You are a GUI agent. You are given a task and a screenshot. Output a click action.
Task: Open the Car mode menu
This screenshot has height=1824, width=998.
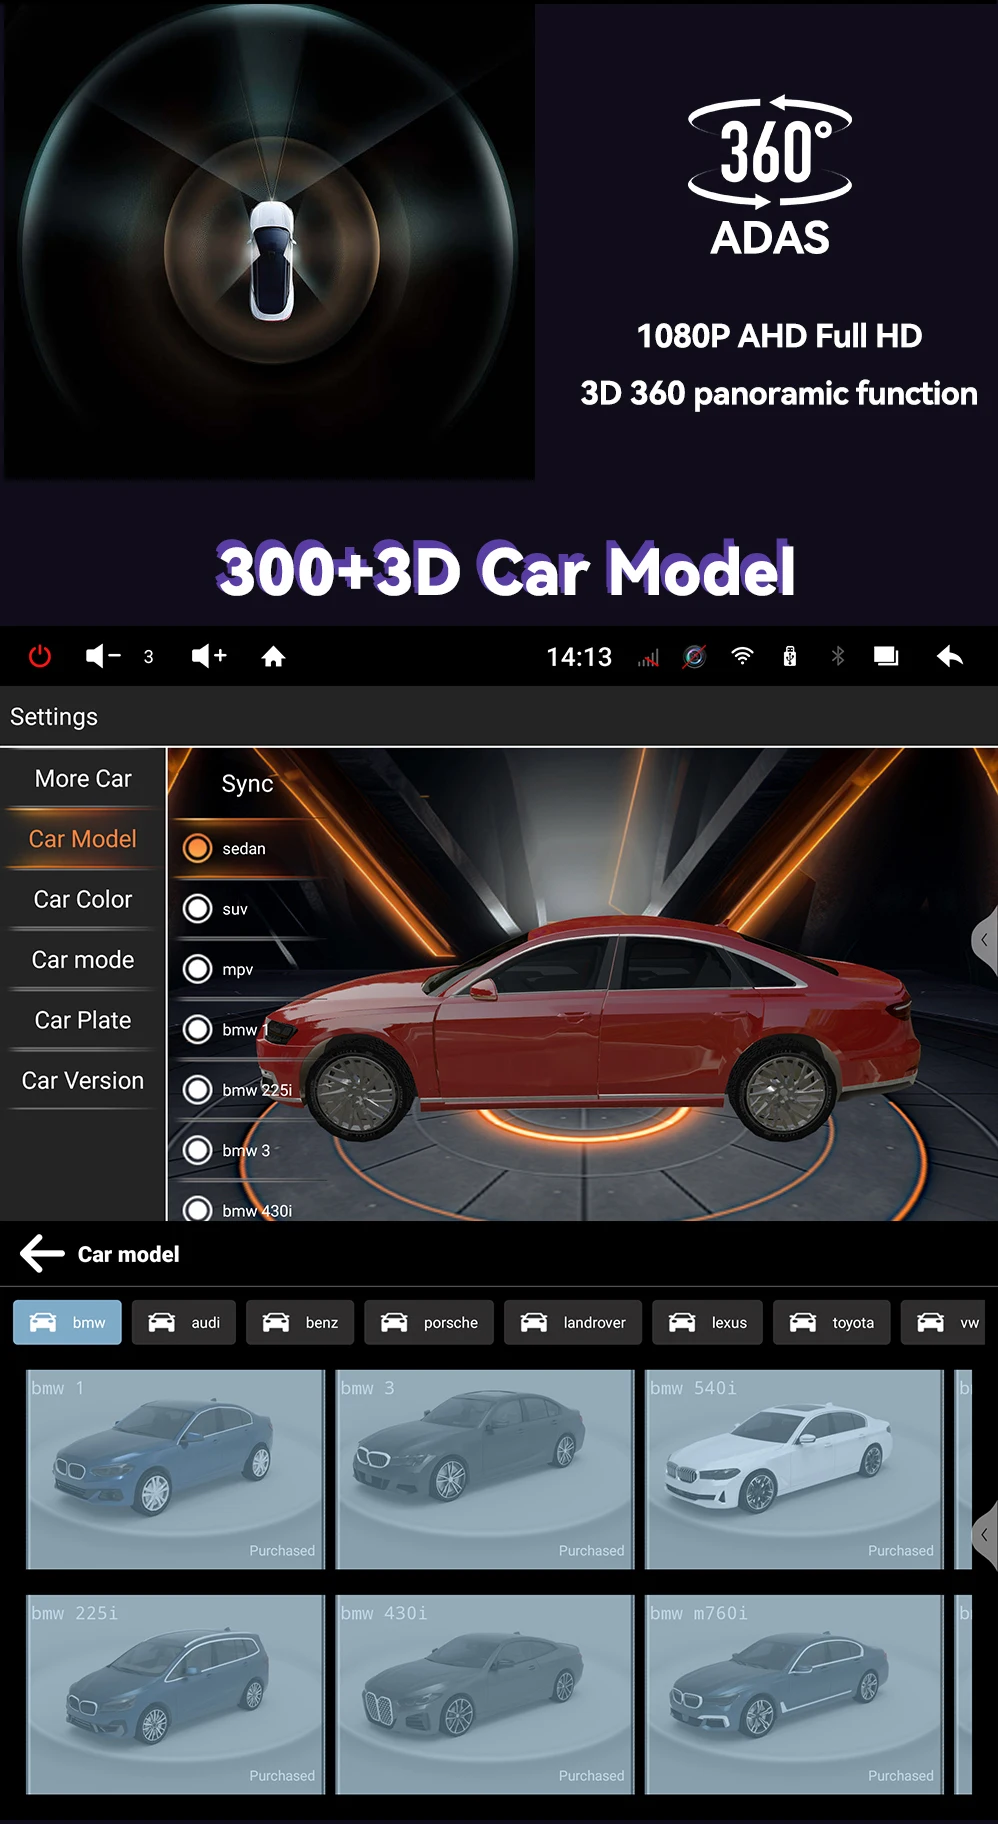[83, 959]
